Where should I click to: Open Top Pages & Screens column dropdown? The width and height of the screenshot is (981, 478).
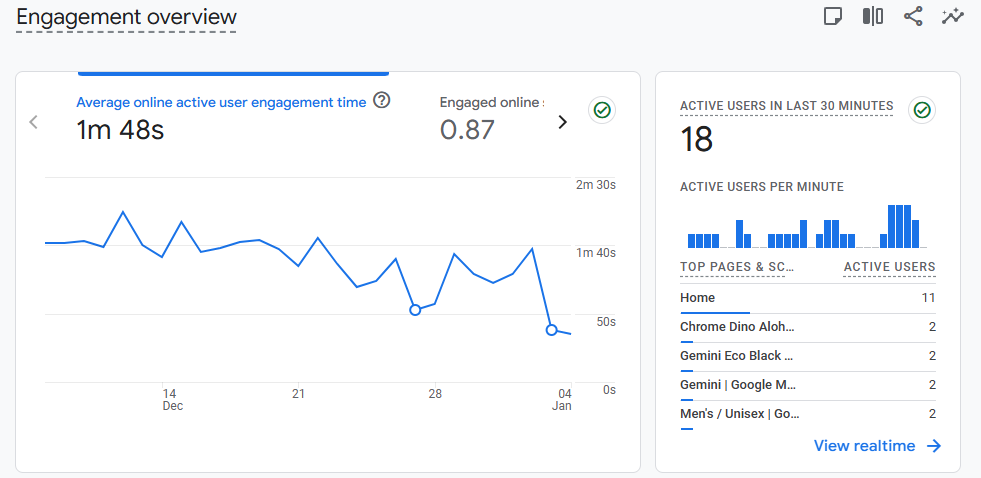pyautogui.click(x=737, y=267)
